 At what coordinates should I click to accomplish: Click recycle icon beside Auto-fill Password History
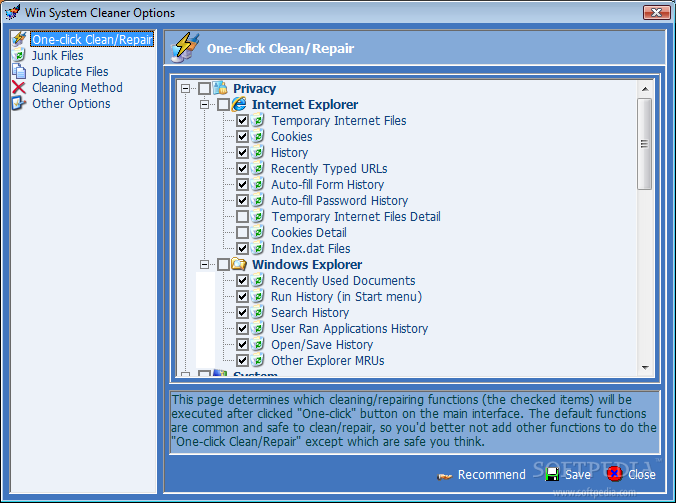pyautogui.click(x=257, y=200)
